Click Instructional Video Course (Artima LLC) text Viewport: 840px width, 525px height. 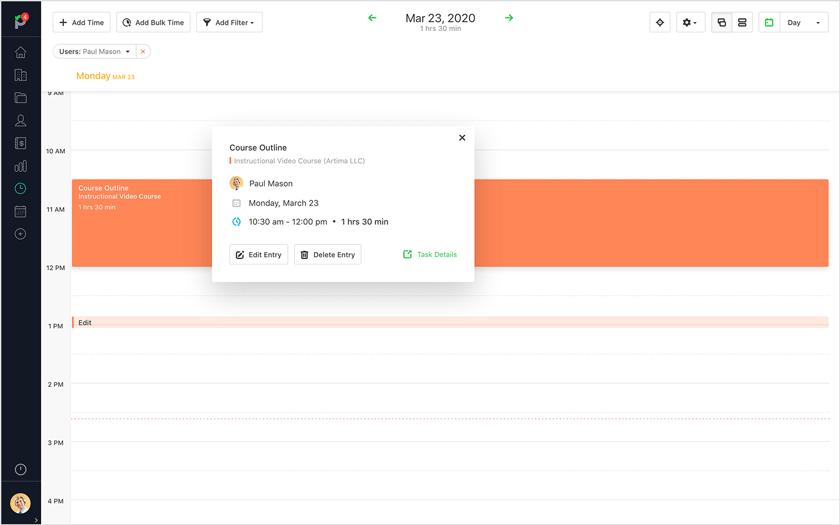pyautogui.click(x=299, y=161)
